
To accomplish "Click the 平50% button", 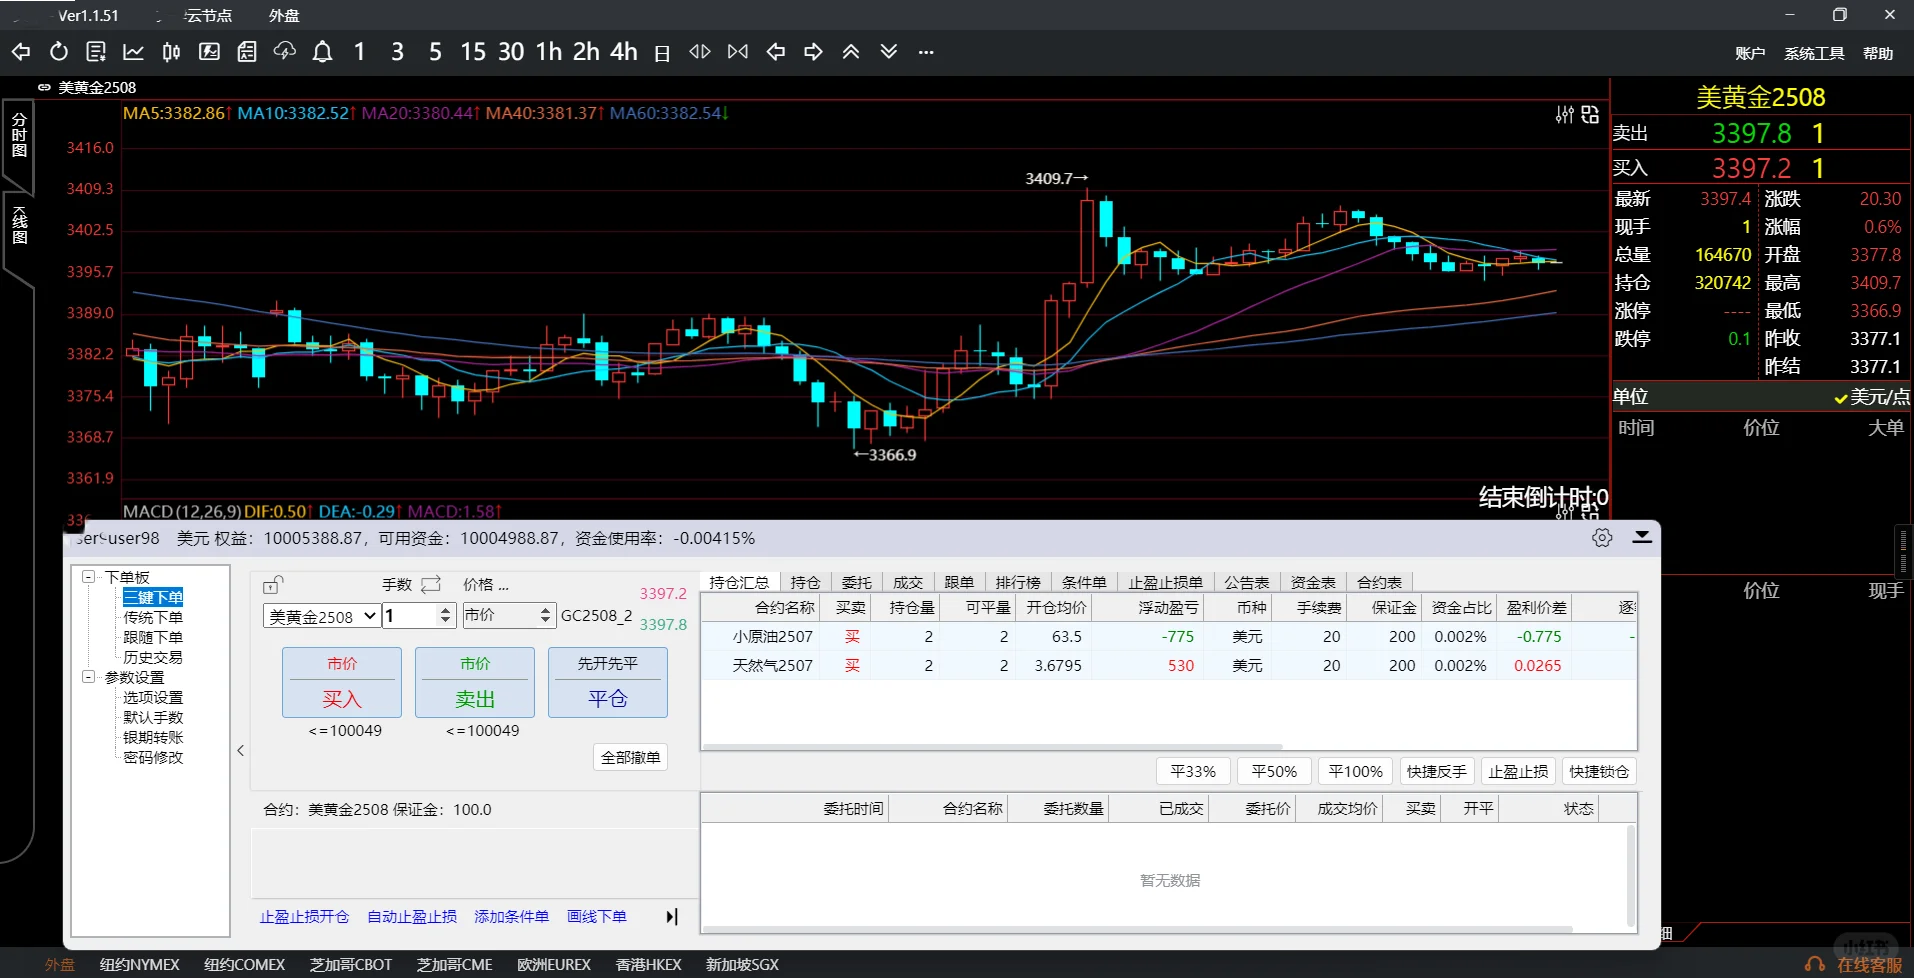I will click(x=1274, y=771).
